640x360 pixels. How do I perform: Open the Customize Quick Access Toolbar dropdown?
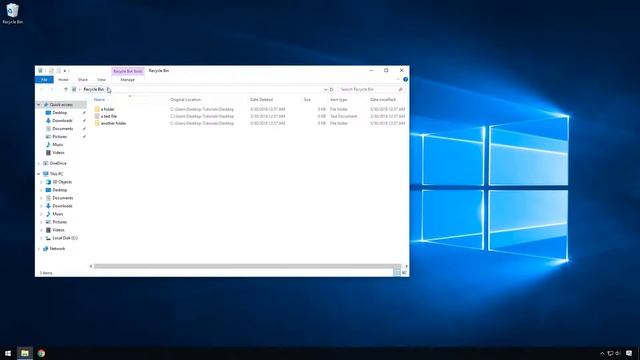click(65, 71)
